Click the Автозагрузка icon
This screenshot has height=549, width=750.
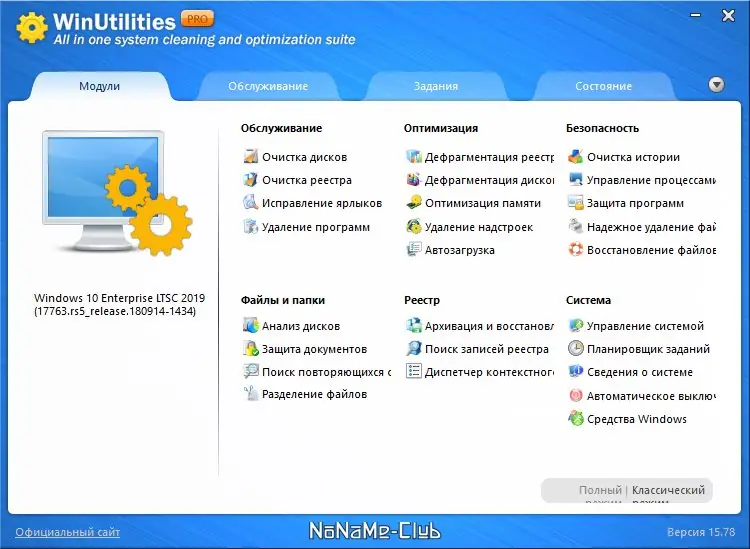[x=413, y=249]
